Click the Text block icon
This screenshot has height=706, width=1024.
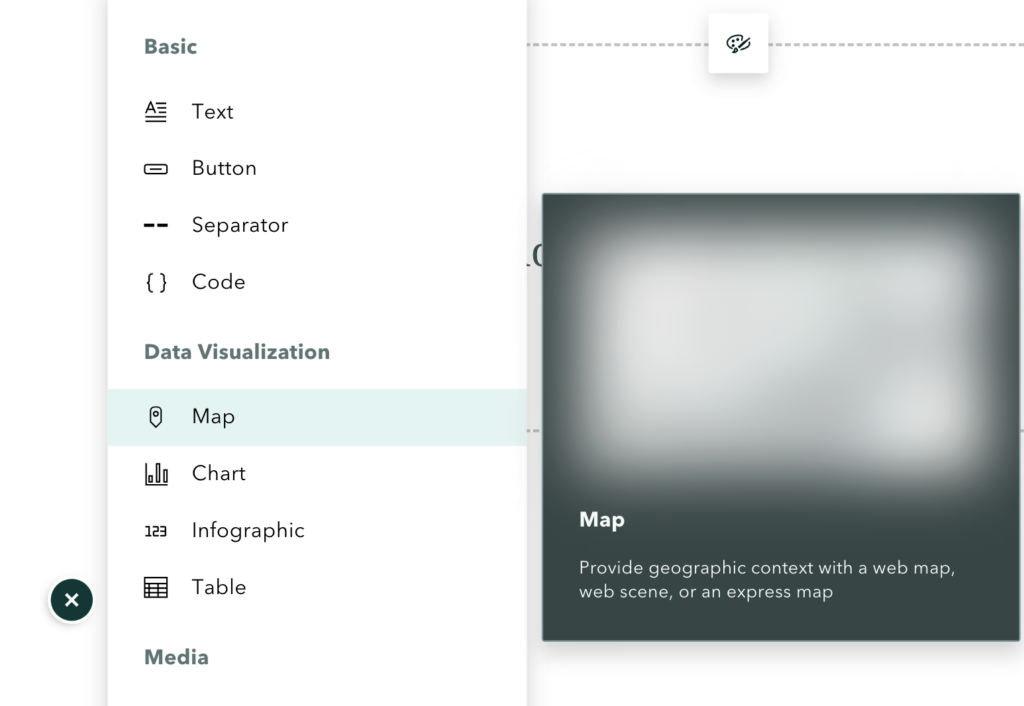[x=155, y=112]
